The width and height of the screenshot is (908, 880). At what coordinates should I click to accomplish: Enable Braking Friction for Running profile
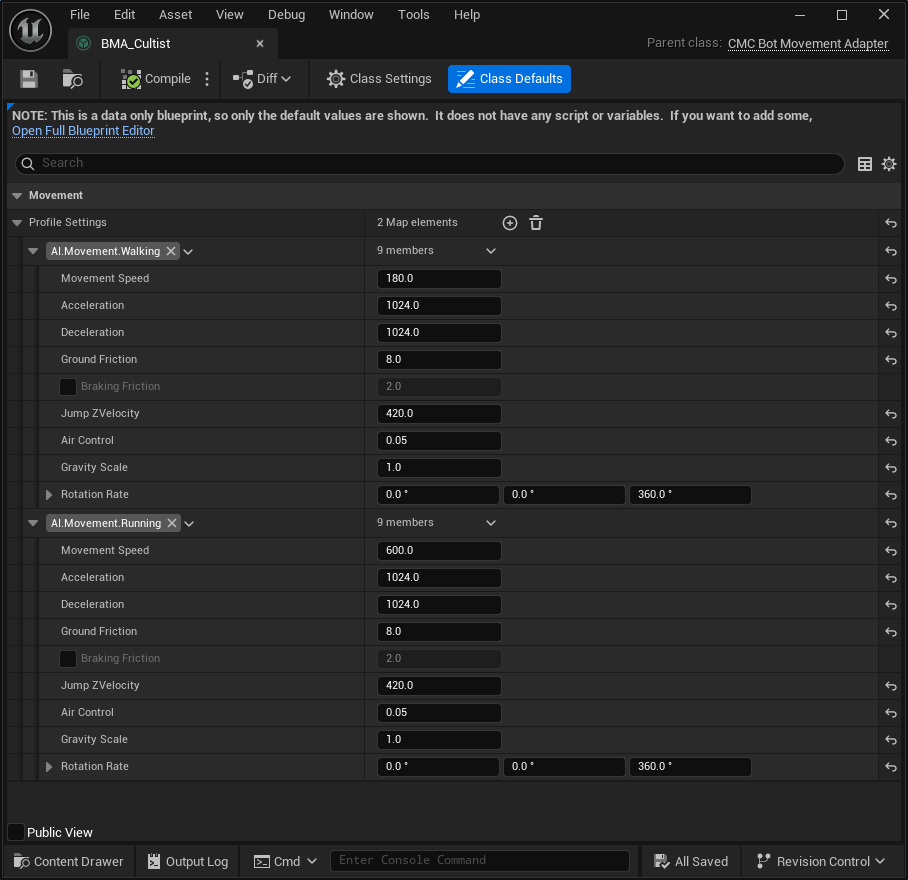click(x=67, y=658)
